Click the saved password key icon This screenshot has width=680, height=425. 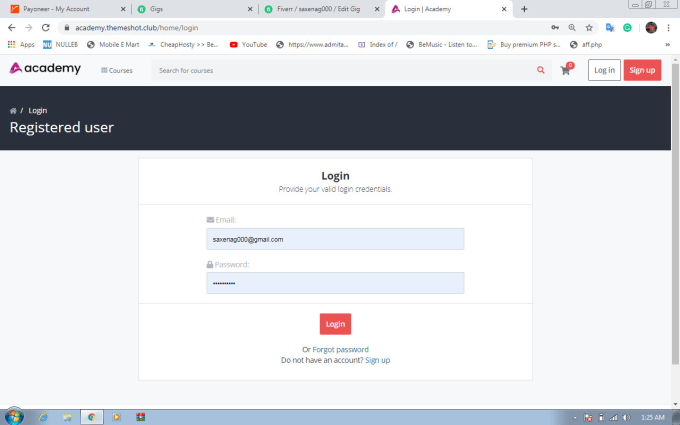(555, 28)
